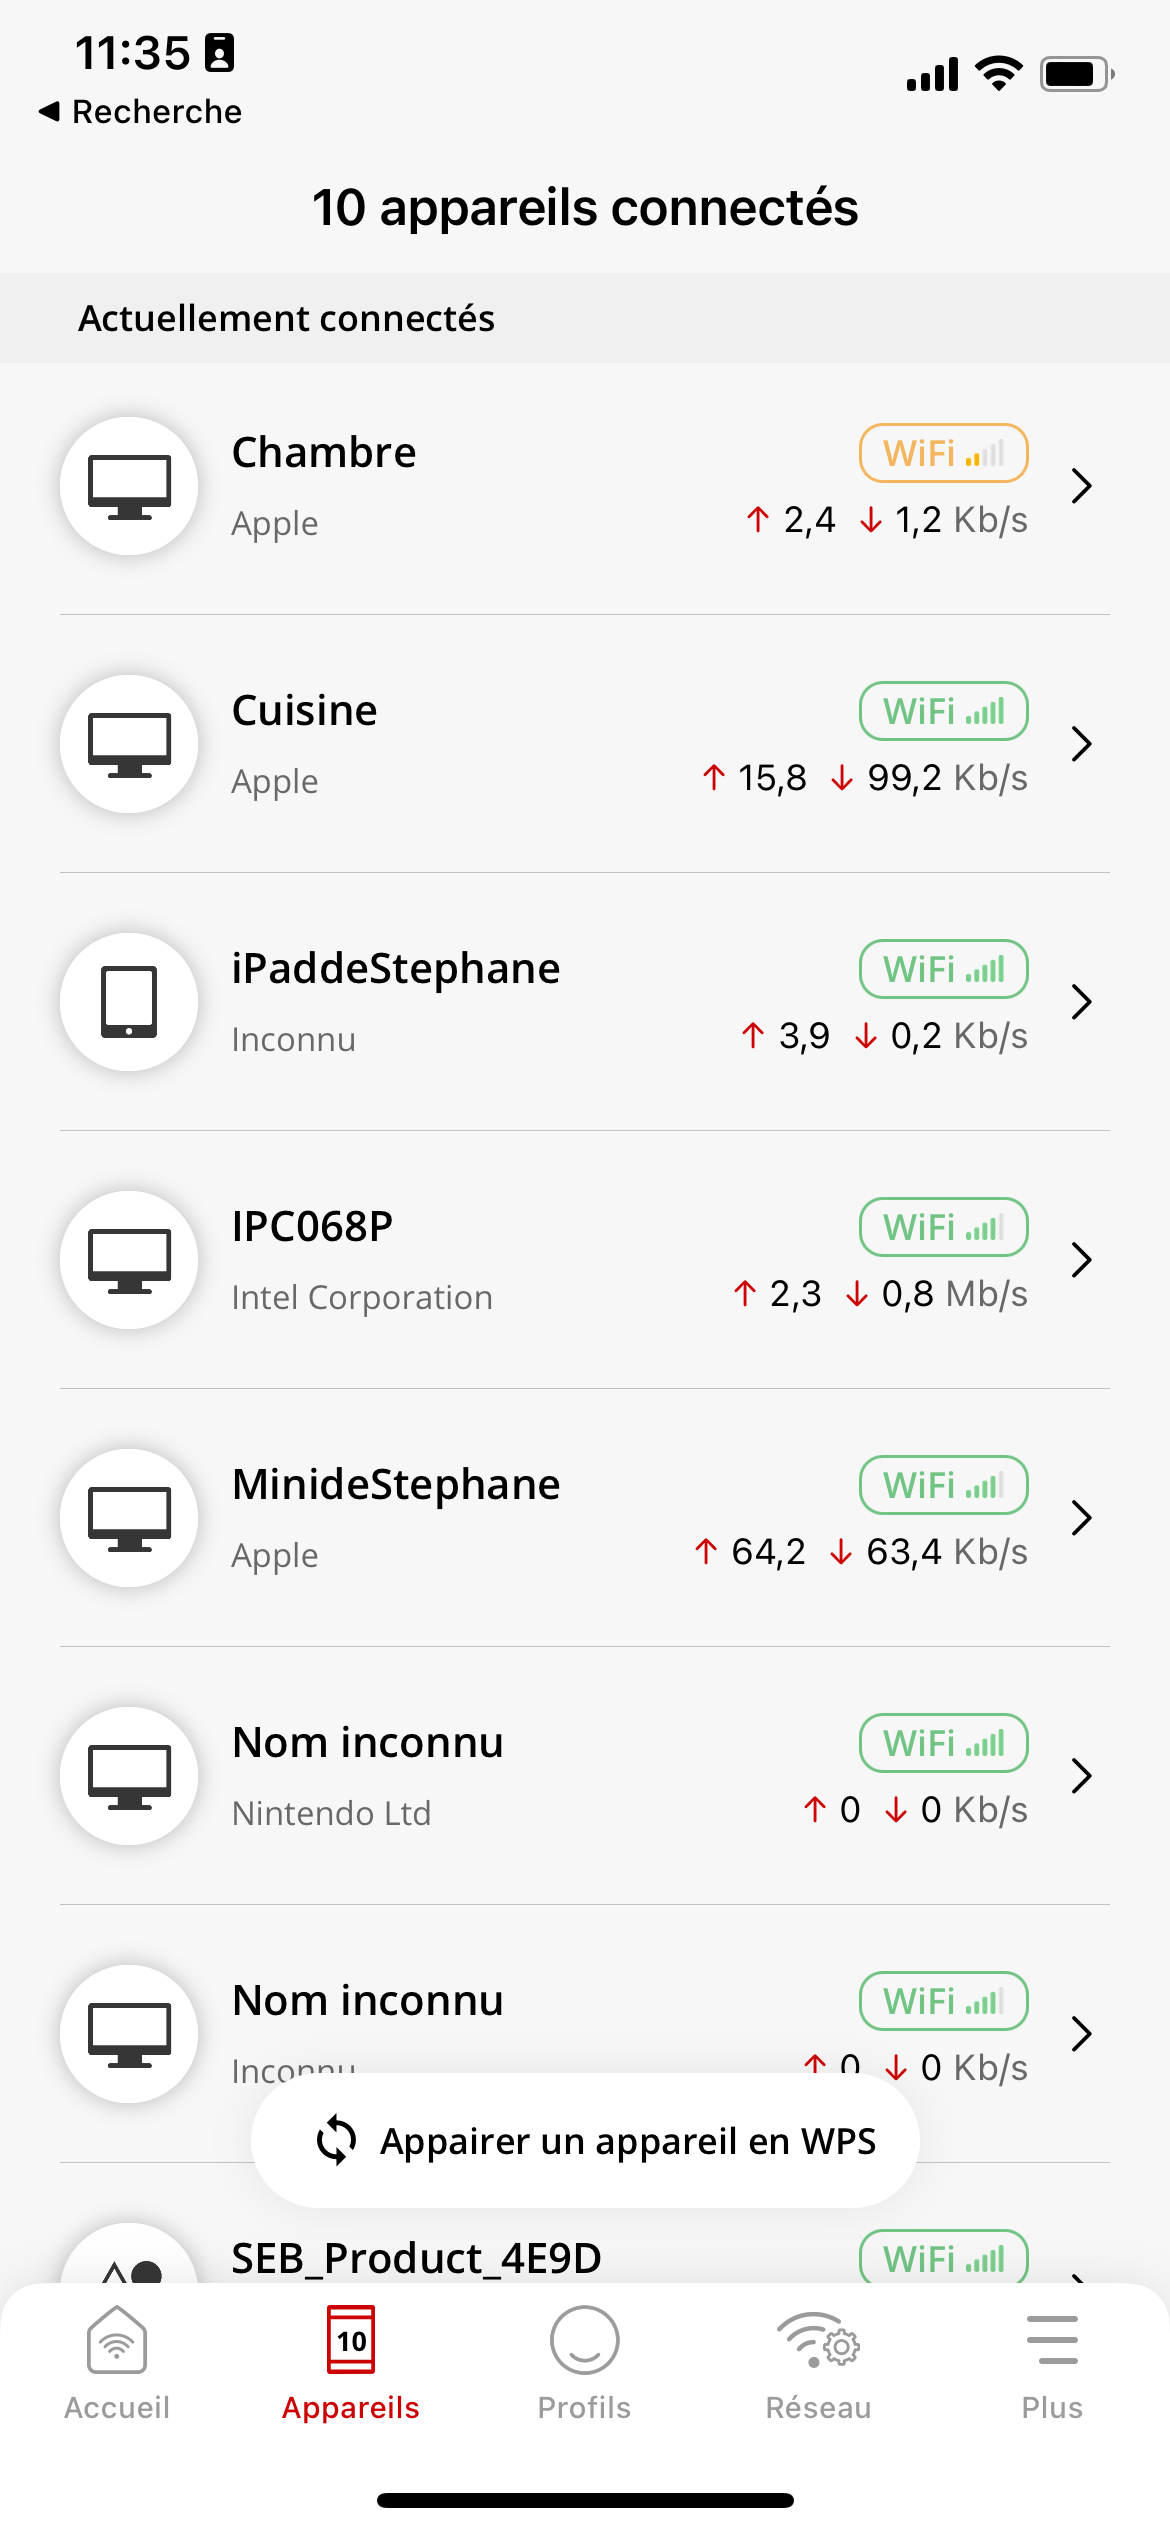Expand Cuisine device details via chevron
The image size is (1170, 2532).
pos(1081,744)
